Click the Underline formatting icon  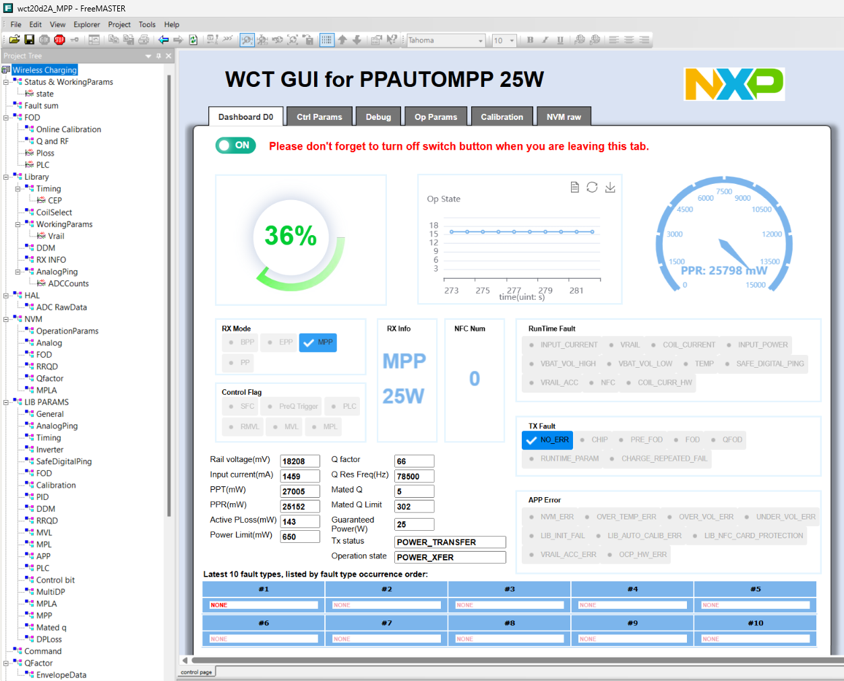560,40
